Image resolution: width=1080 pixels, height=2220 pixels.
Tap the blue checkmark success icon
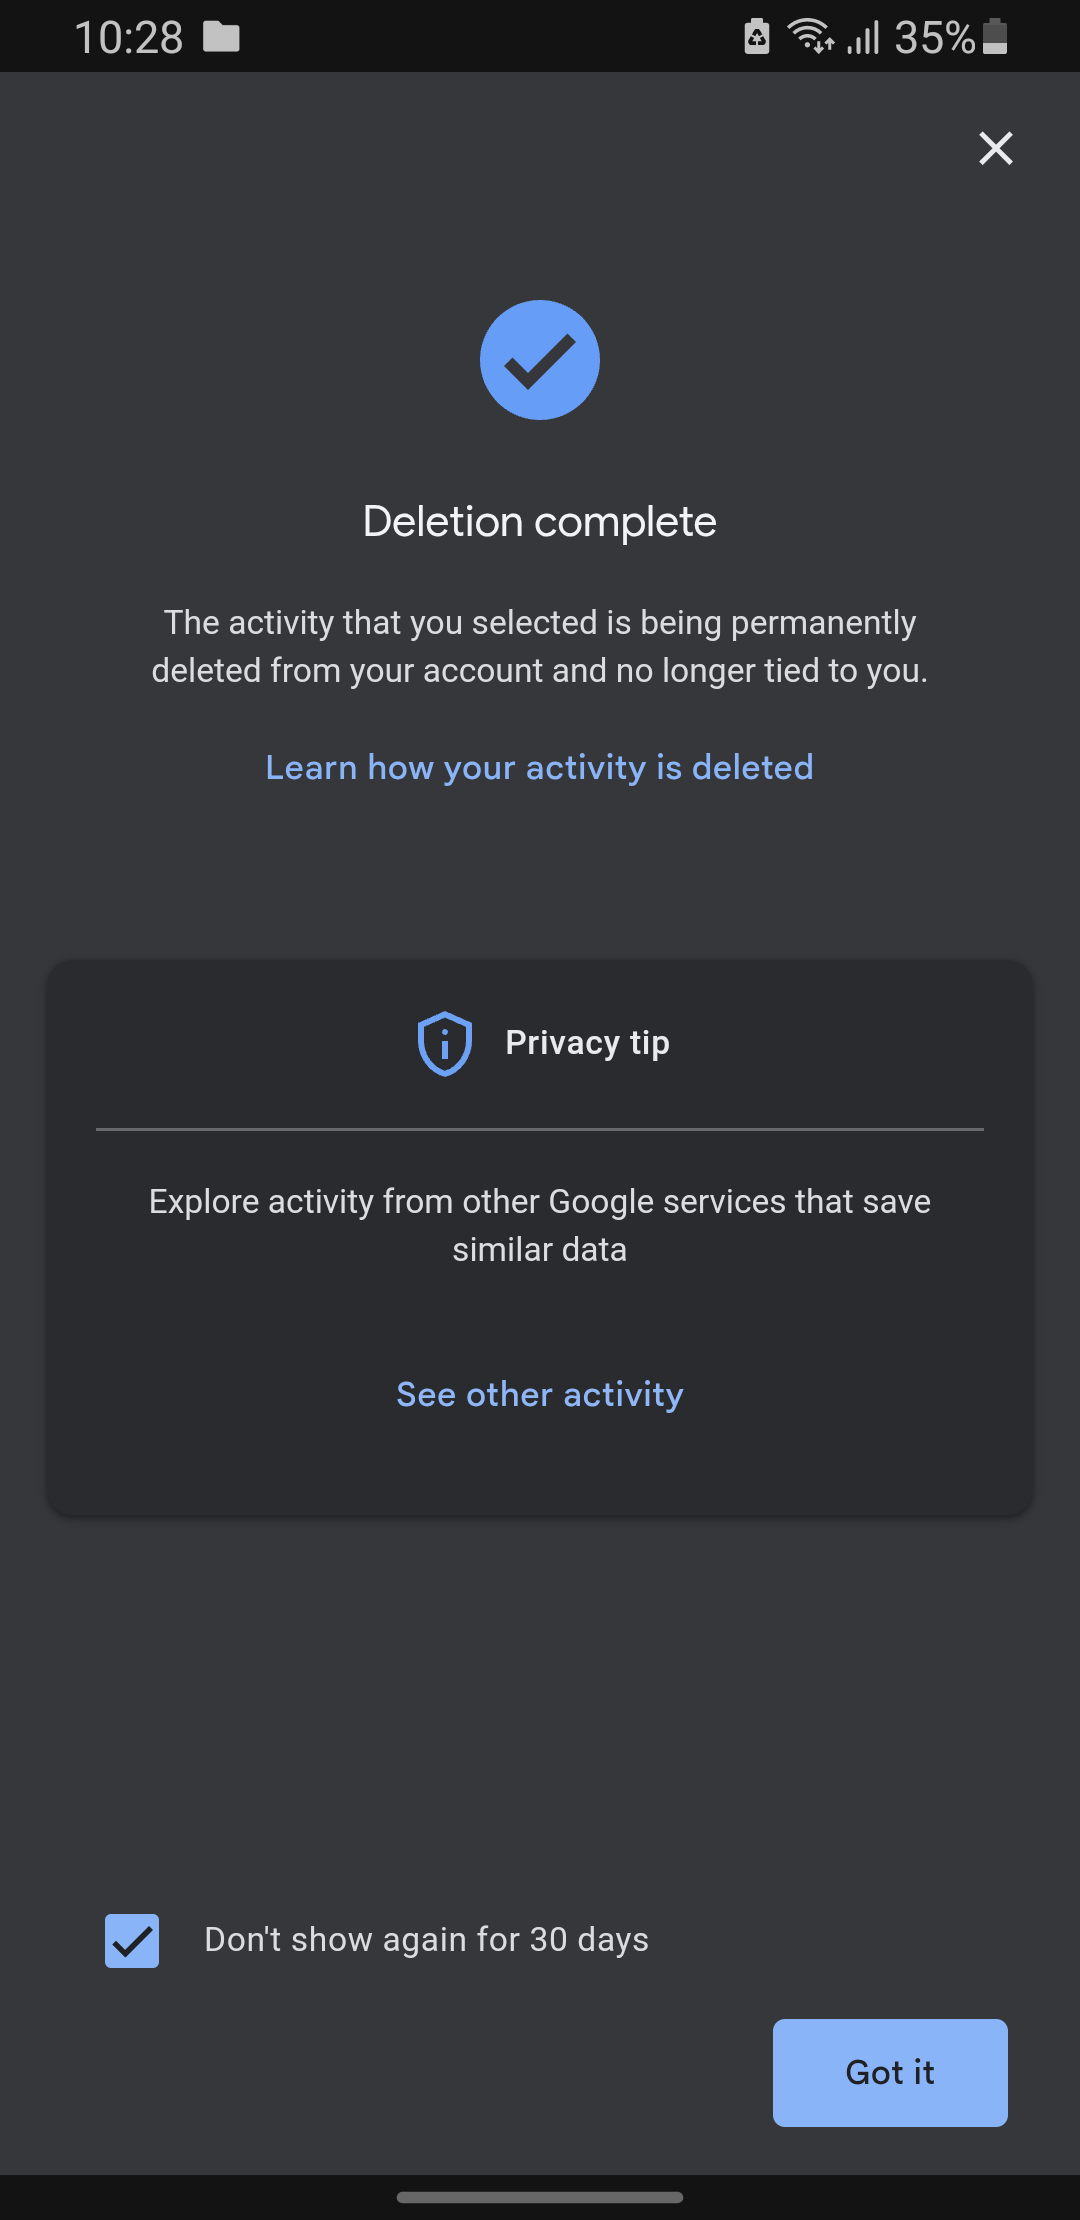pyautogui.click(x=540, y=360)
